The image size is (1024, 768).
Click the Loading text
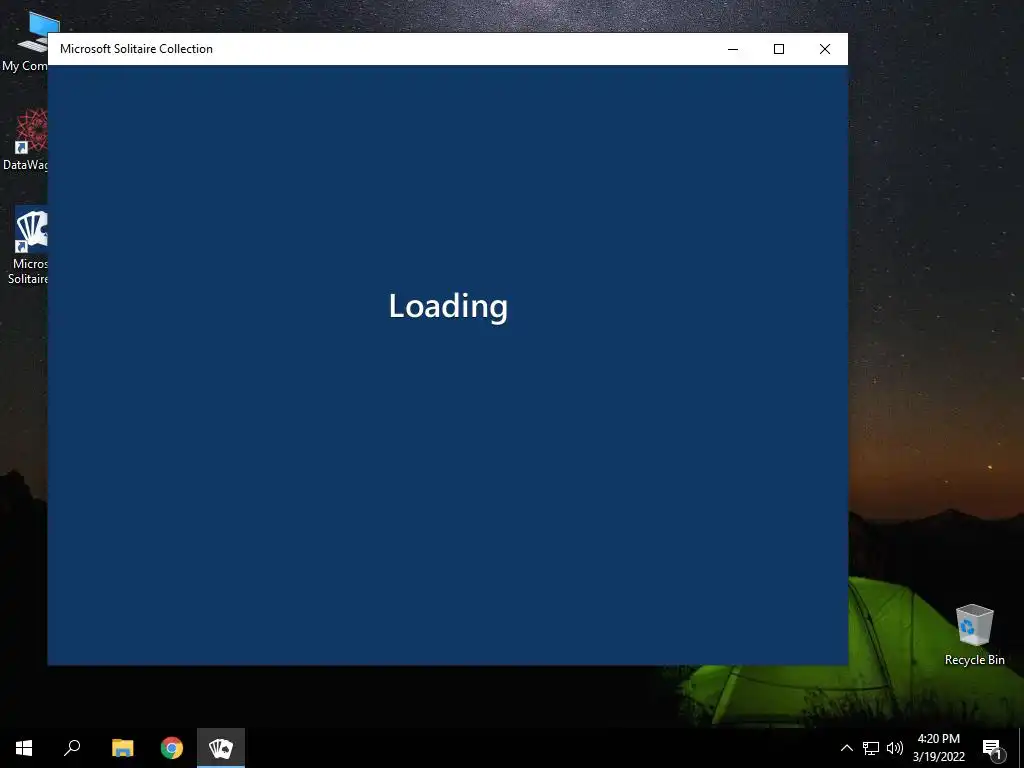[448, 306]
